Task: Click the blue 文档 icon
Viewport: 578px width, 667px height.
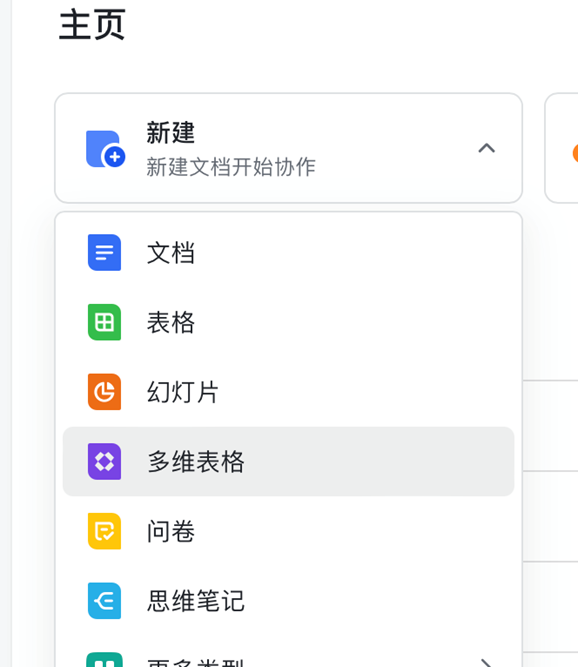Action: [x=104, y=252]
